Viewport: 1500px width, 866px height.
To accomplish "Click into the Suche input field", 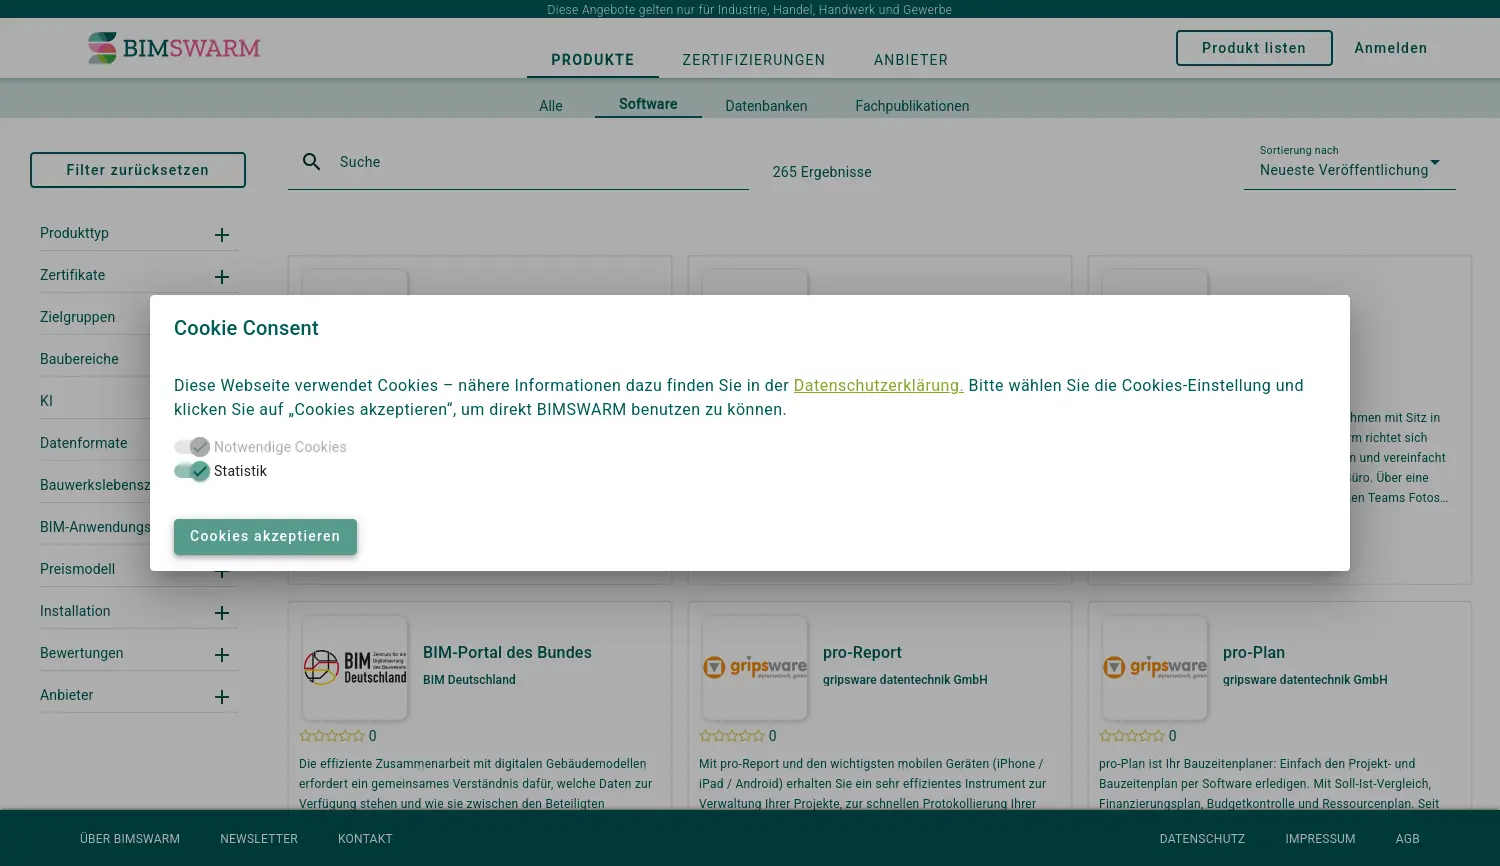I will tap(540, 162).
